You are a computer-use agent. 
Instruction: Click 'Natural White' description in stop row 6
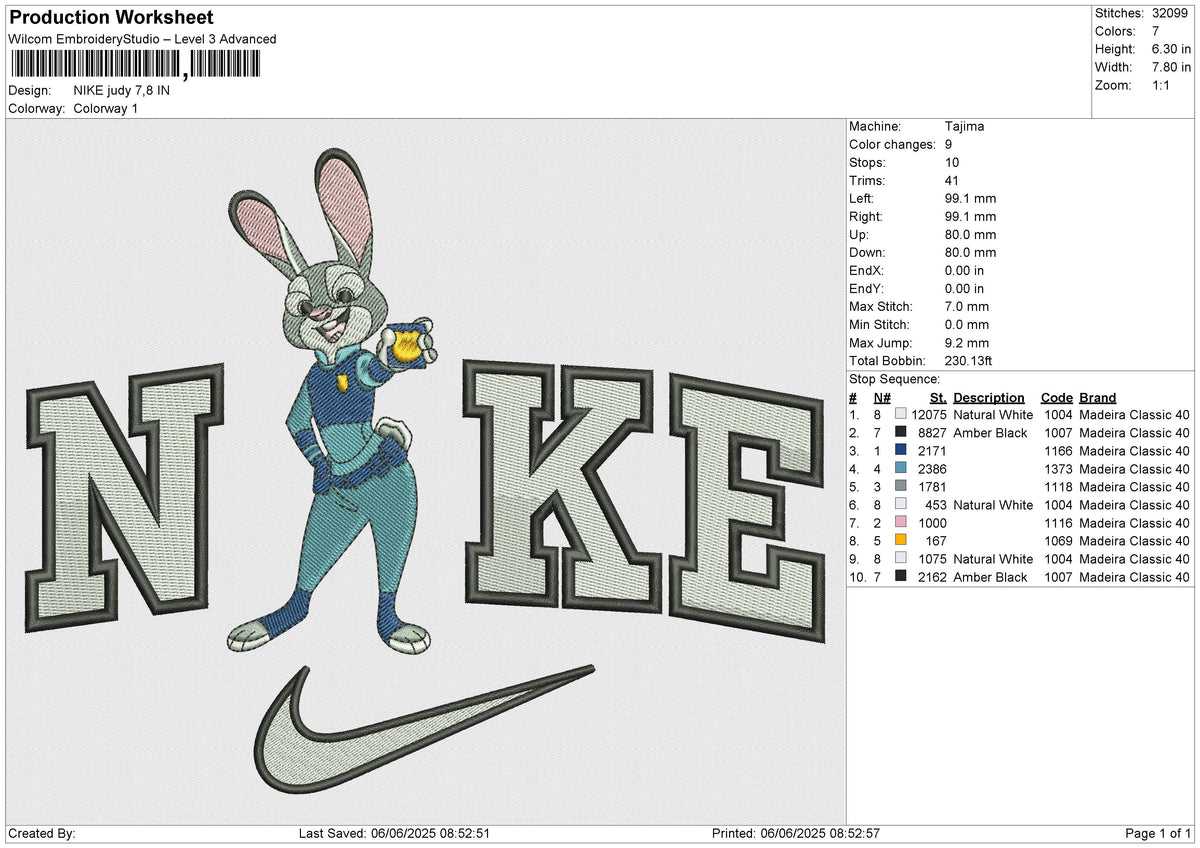[x=993, y=505]
